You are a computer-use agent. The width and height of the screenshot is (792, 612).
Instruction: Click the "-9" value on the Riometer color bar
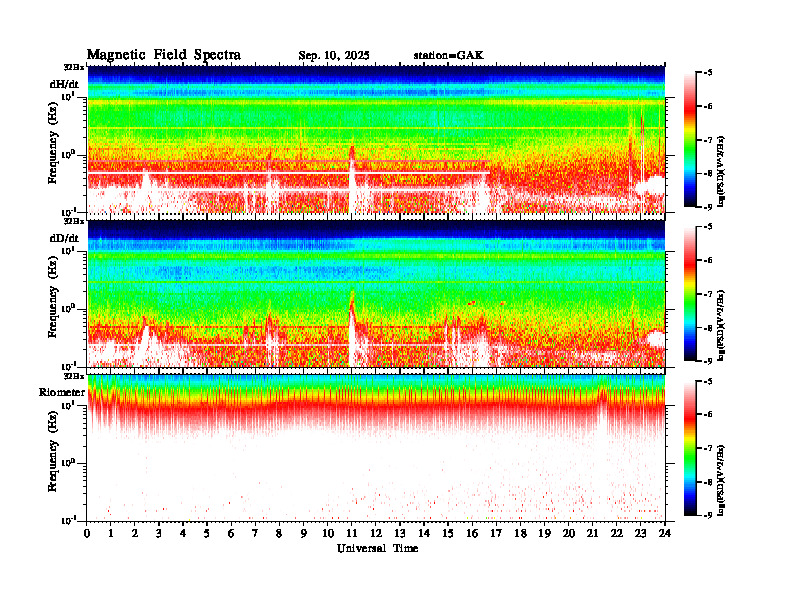click(708, 515)
